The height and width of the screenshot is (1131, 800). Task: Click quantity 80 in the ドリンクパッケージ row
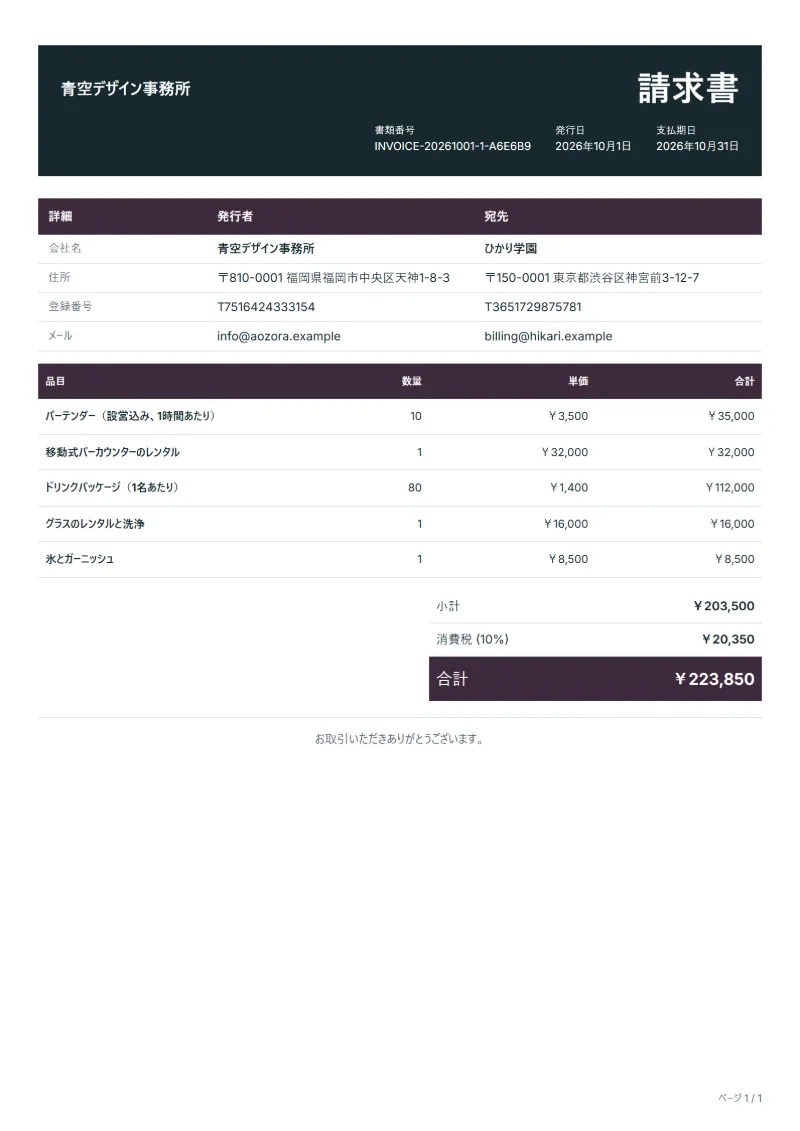[415, 488]
